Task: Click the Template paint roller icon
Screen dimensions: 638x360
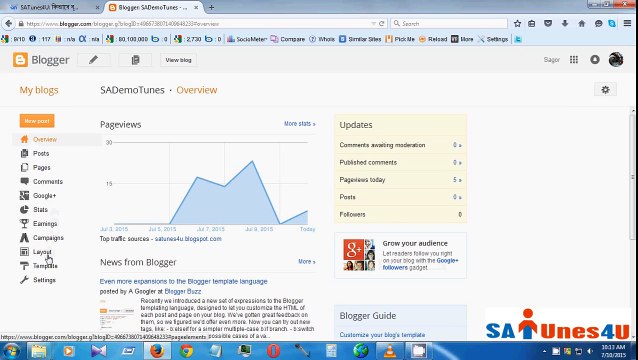Action: tap(24, 266)
